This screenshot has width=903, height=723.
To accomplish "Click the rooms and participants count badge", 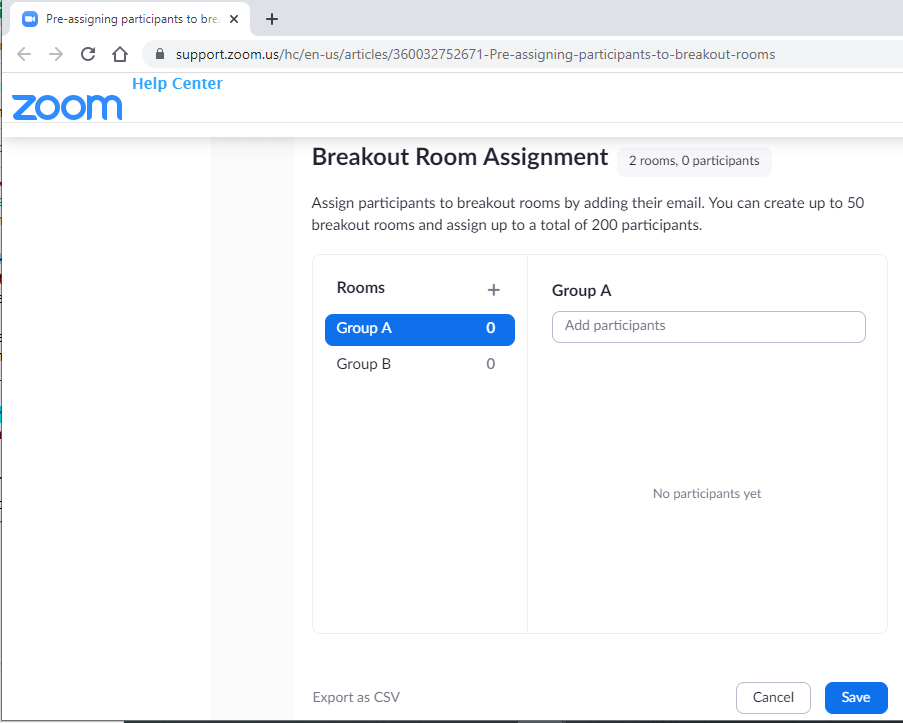I will [694, 161].
